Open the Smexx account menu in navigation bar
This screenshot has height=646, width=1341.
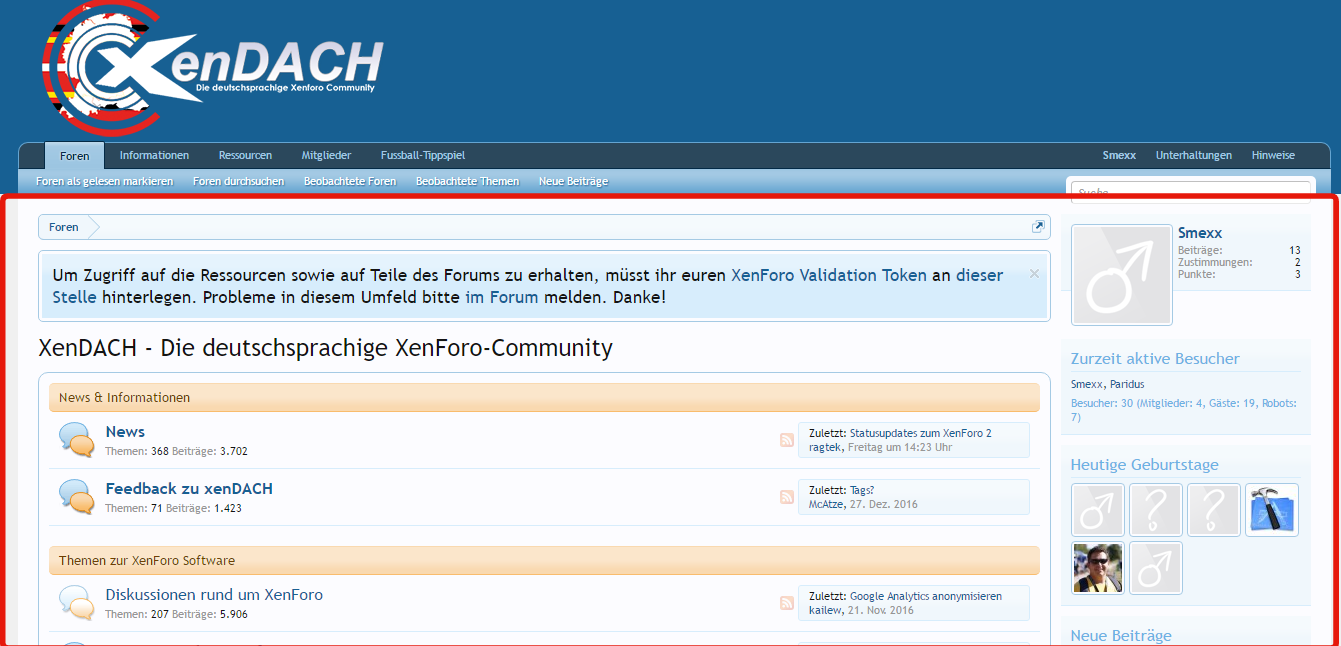pos(1119,155)
